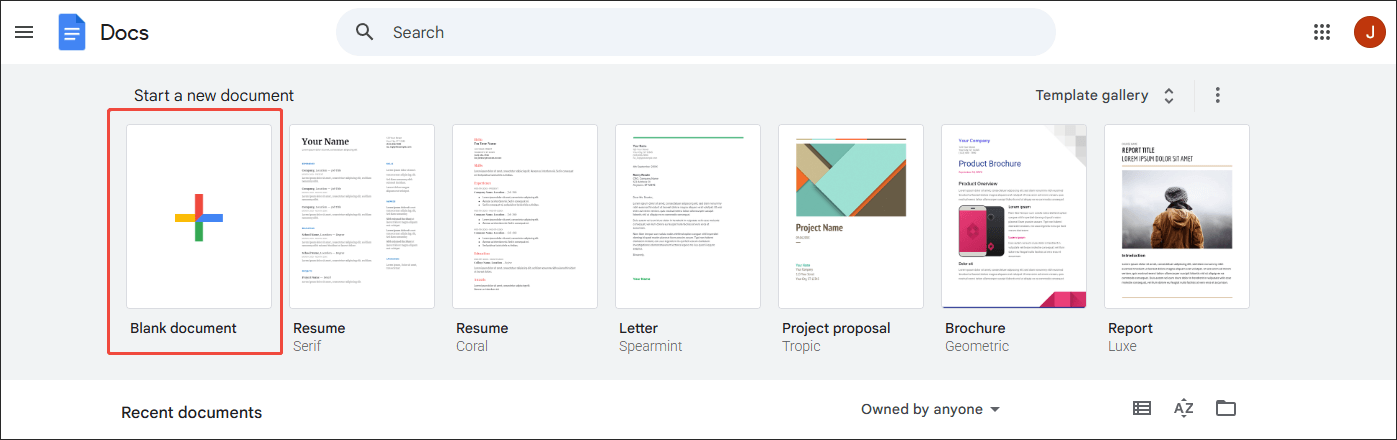1397x440 pixels.
Task: Click the search magnifier icon
Action: coord(365,32)
